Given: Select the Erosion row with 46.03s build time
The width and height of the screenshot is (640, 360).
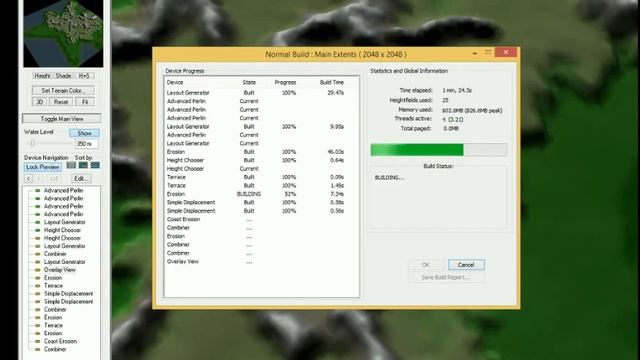Looking at the screenshot, I should coord(261,152).
